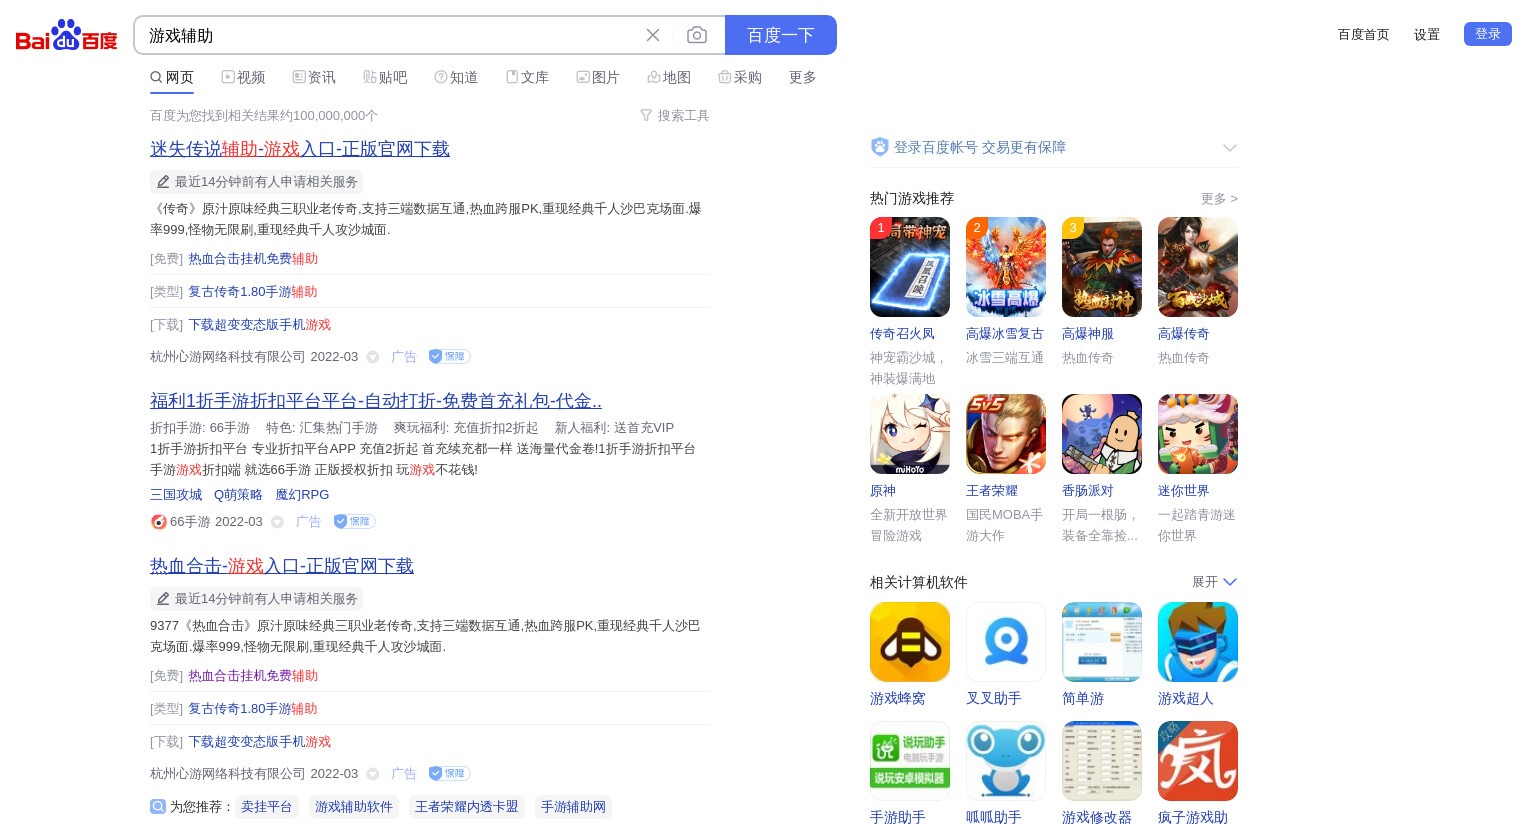Switch to the 资讯 tab
The height and width of the screenshot is (824, 1536).
(x=314, y=77)
